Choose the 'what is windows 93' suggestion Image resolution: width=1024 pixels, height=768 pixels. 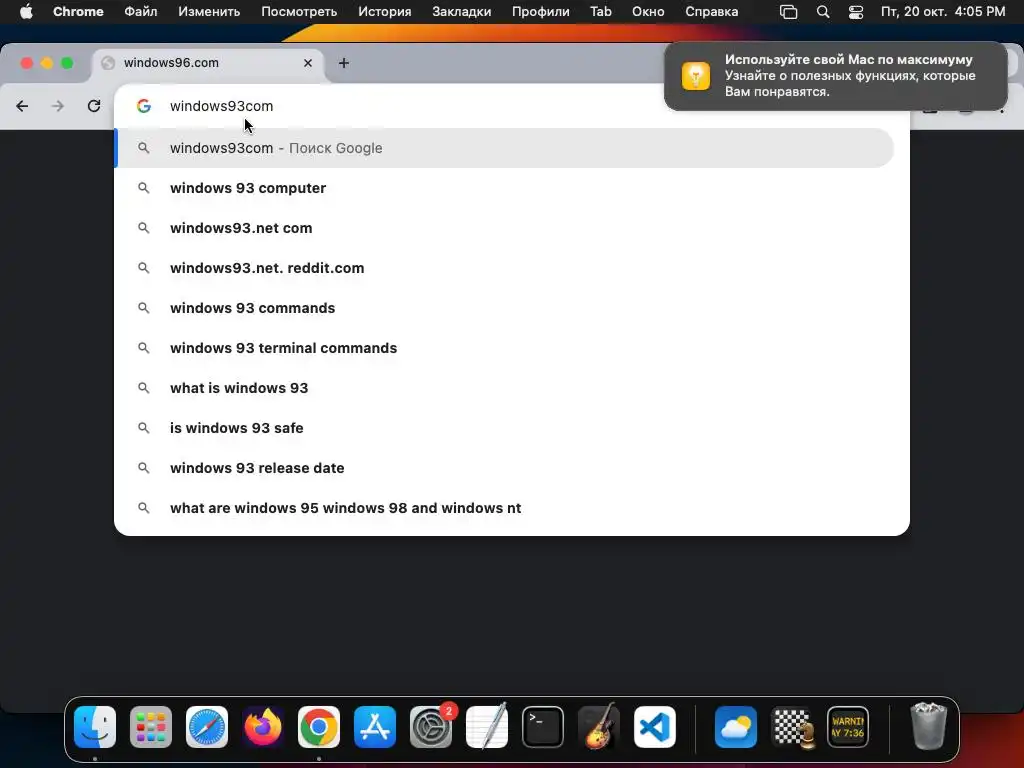[x=504, y=388]
